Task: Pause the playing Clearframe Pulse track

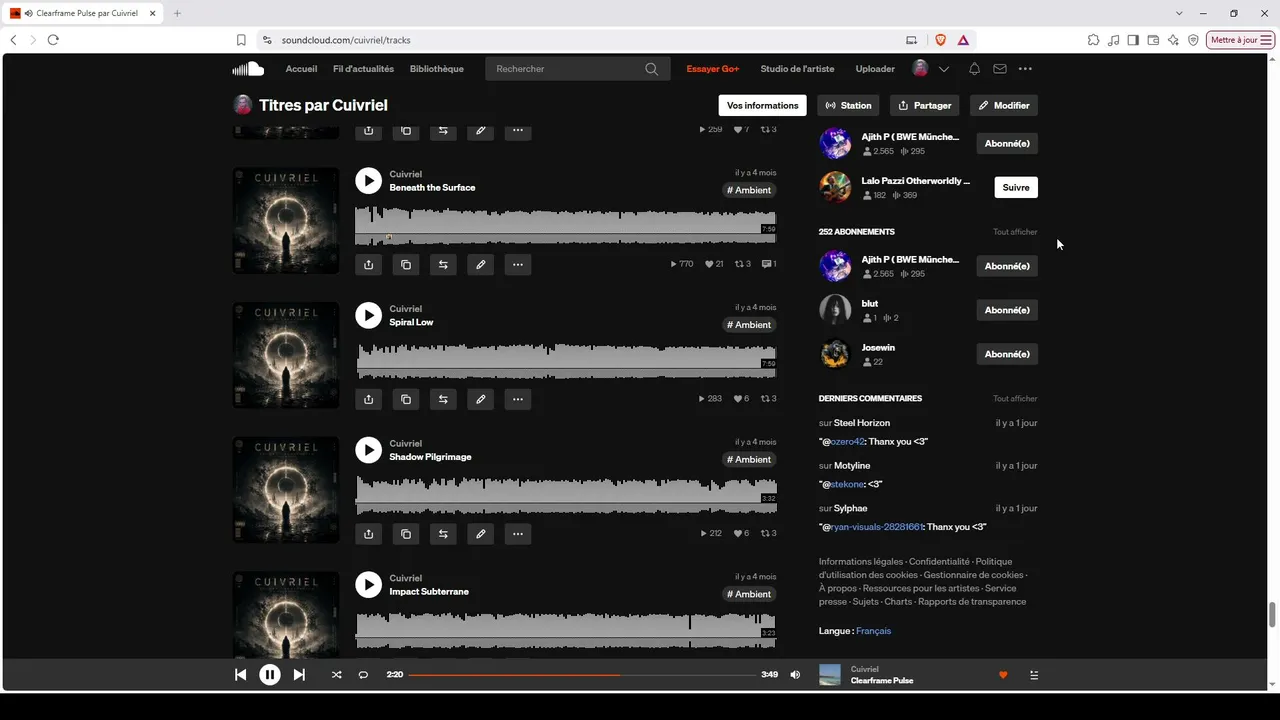Action: [270, 675]
